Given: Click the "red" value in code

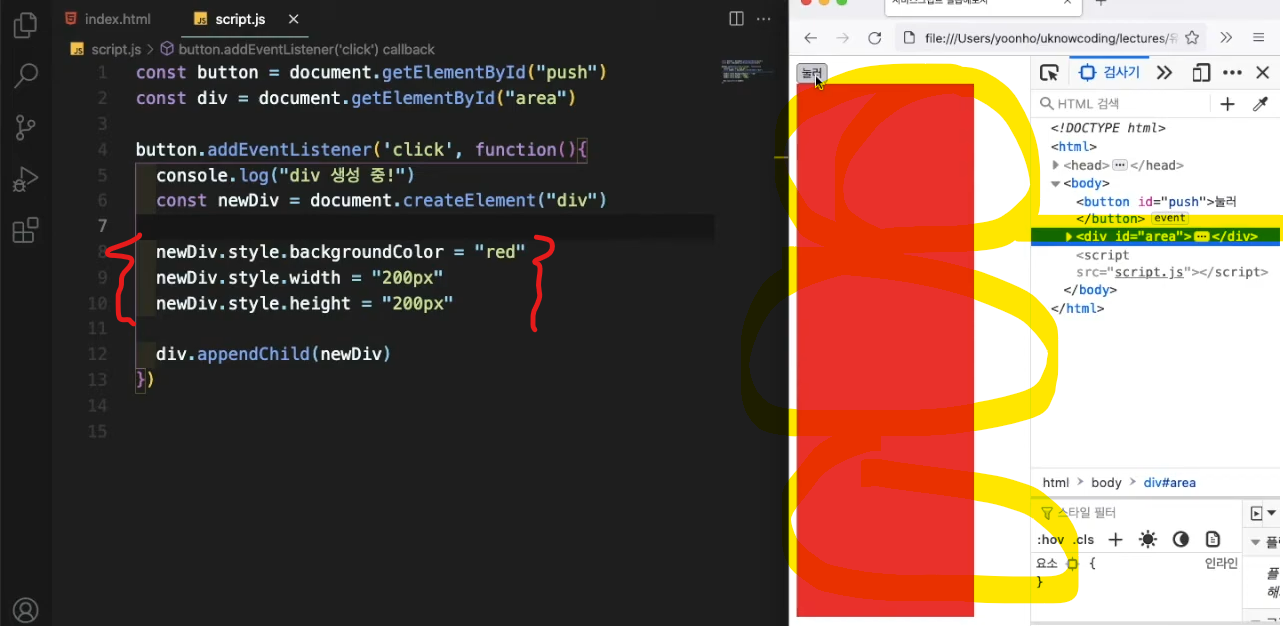Looking at the screenshot, I should 500,252.
